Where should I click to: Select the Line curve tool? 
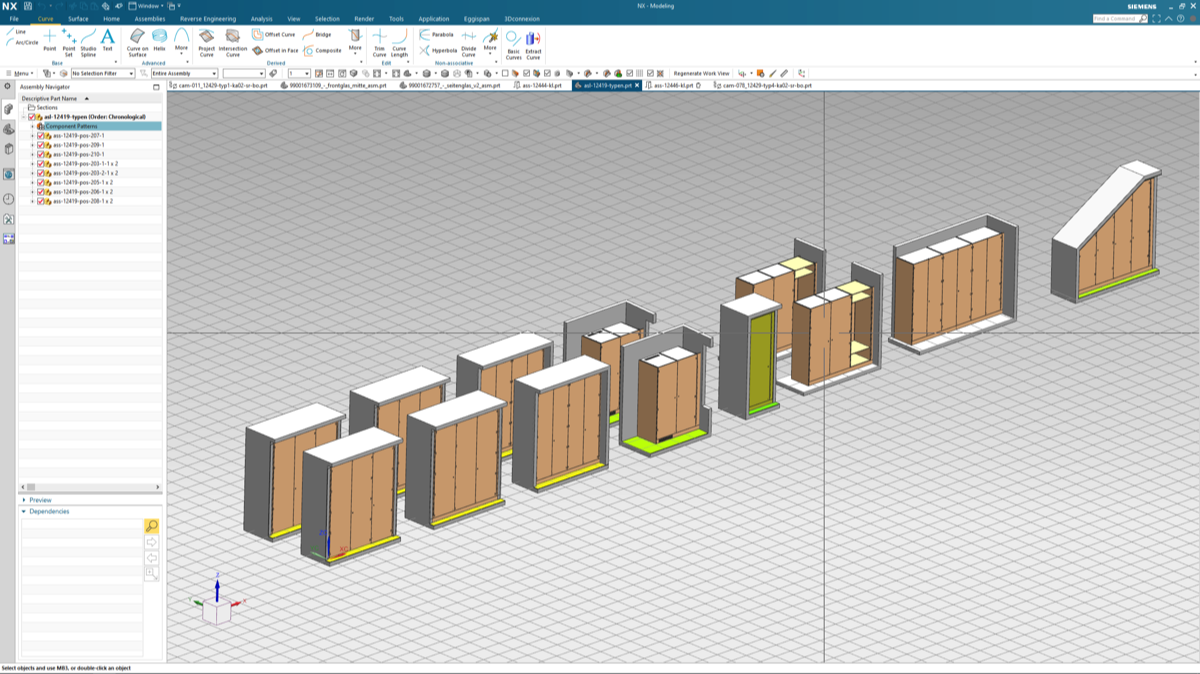[x=15, y=32]
